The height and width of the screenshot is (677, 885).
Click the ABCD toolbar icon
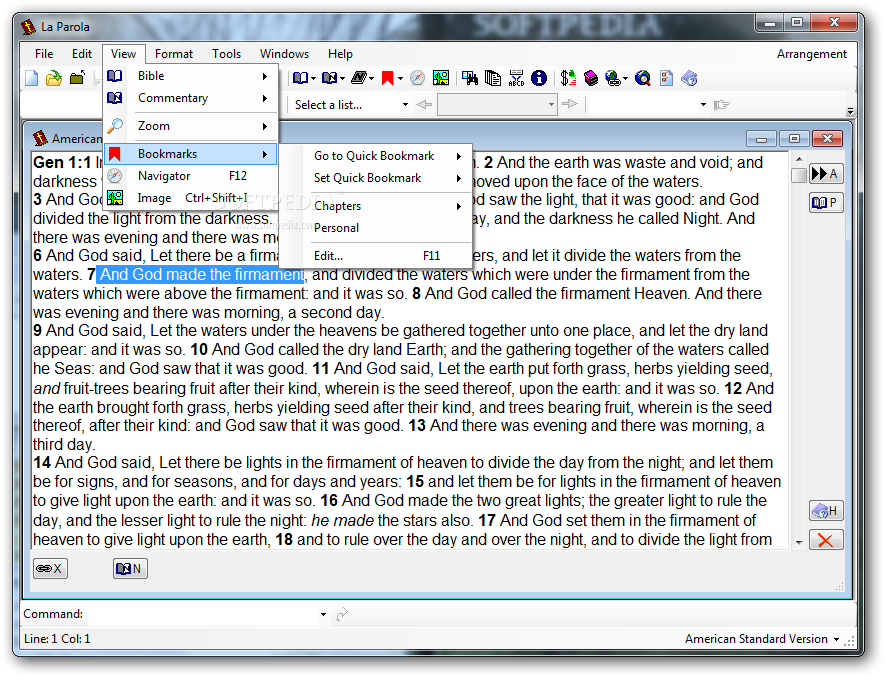pyautogui.click(x=516, y=78)
